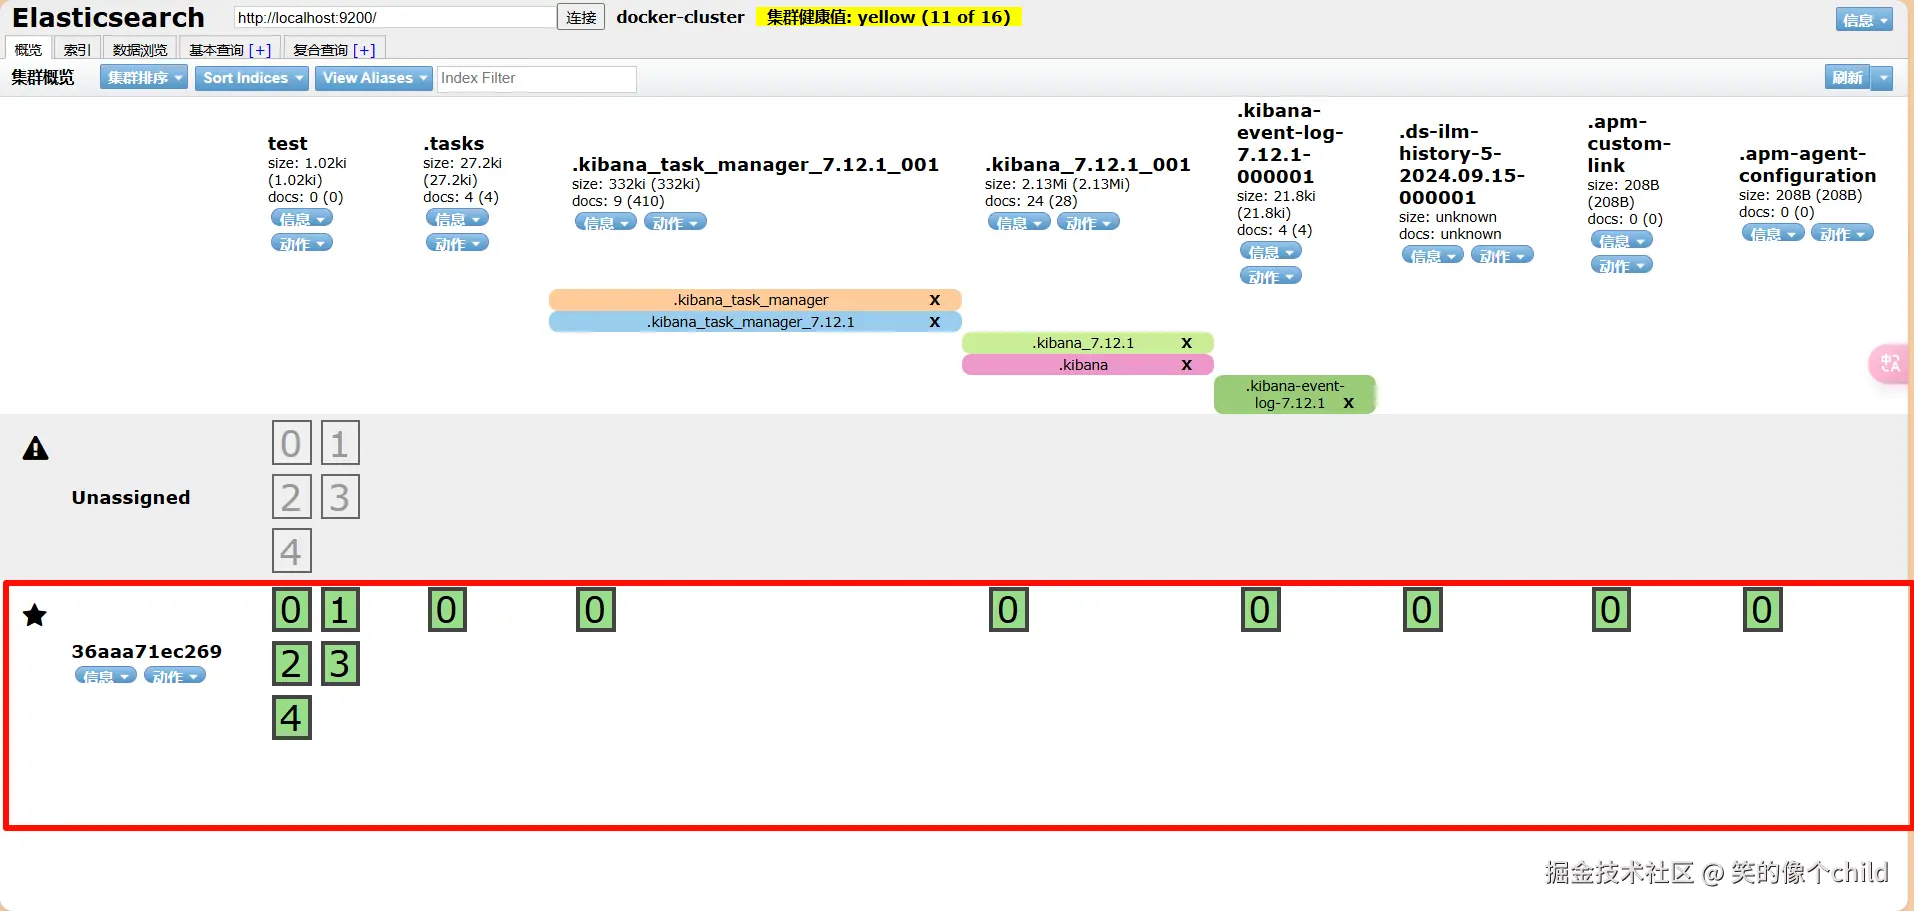Open 动作 menu for .kibana_7.12.1_001
The image size is (1914, 911).
1088,222
